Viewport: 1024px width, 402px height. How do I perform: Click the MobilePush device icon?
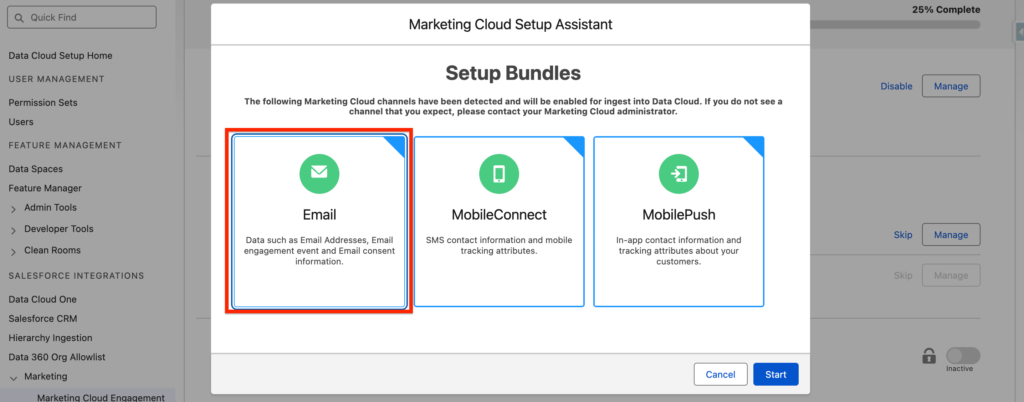point(679,174)
